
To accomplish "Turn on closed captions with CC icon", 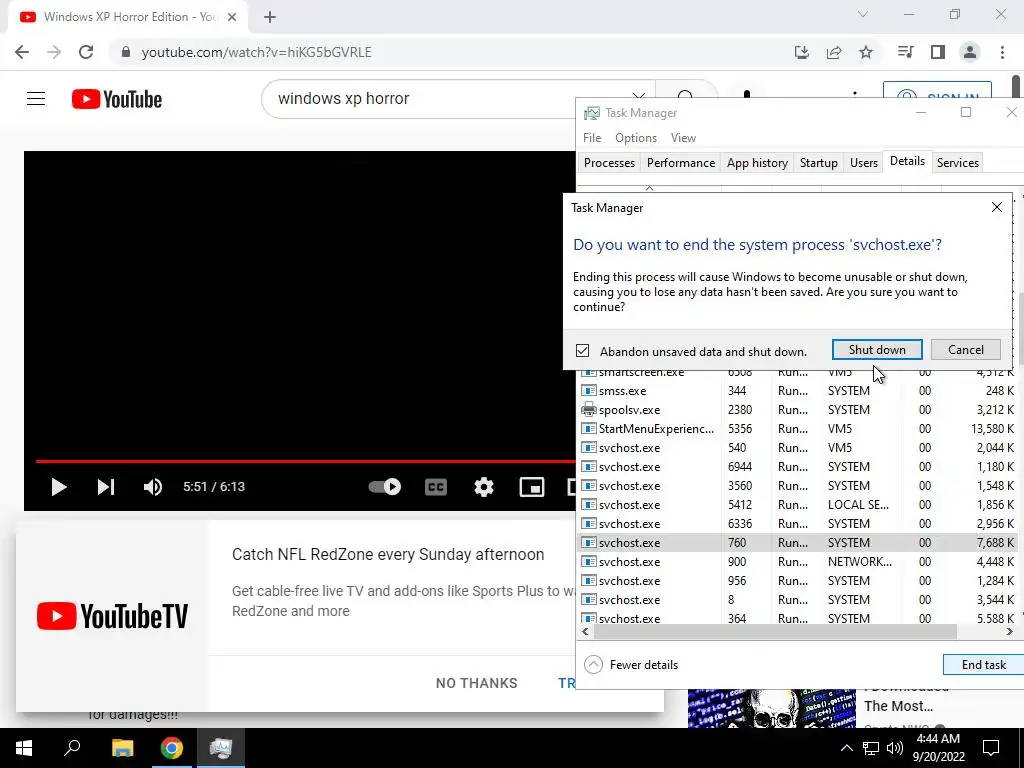I will (436, 487).
